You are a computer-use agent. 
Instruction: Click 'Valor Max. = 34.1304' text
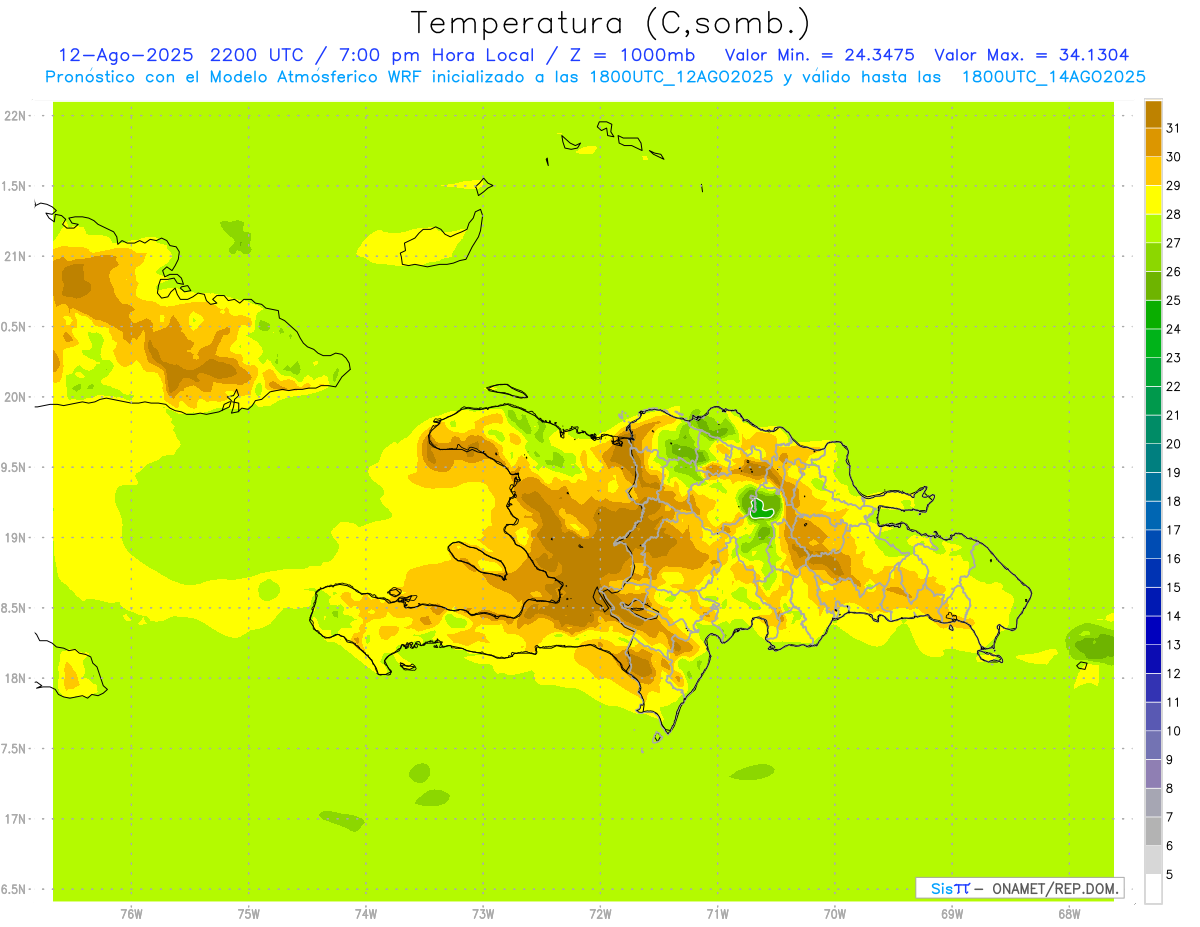pos(1031,55)
